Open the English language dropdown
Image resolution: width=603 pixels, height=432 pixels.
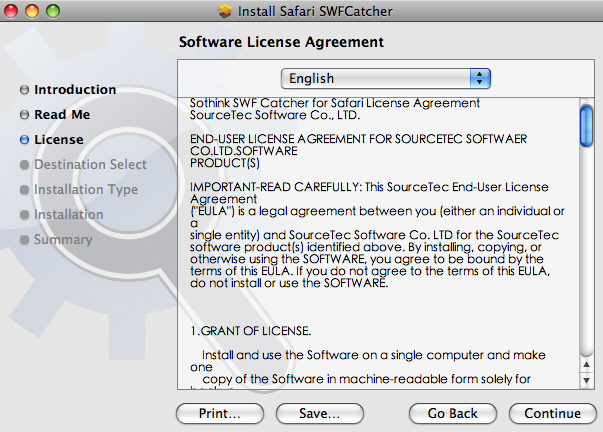(386, 78)
